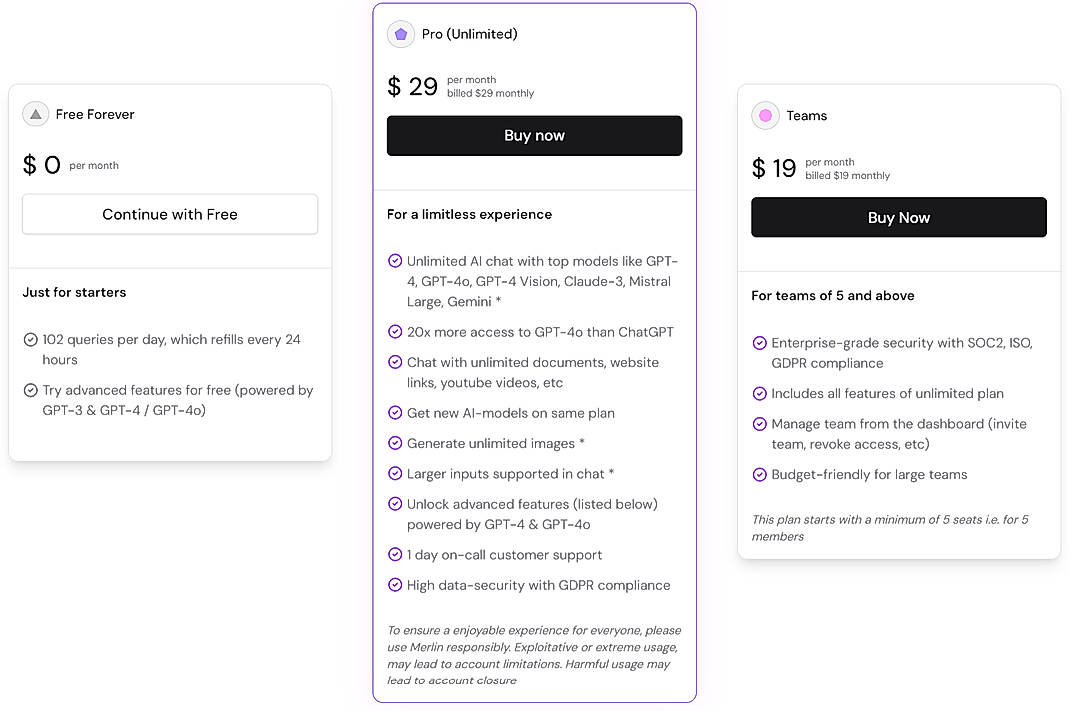
Task: Click the checkmark beside 'Budget-friendly for large teams'
Action: tap(760, 475)
